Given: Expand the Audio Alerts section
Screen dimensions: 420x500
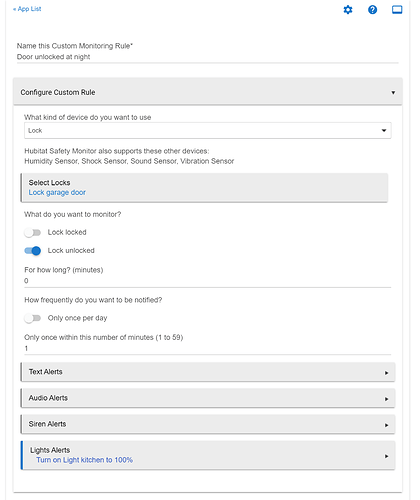Looking at the screenshot, I should (208, 398).
